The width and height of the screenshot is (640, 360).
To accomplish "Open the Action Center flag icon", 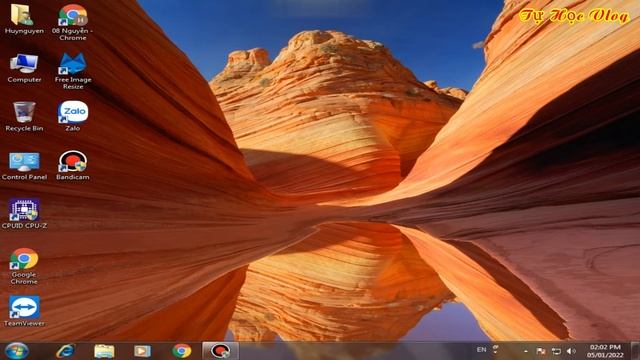I will pos(541,351).
